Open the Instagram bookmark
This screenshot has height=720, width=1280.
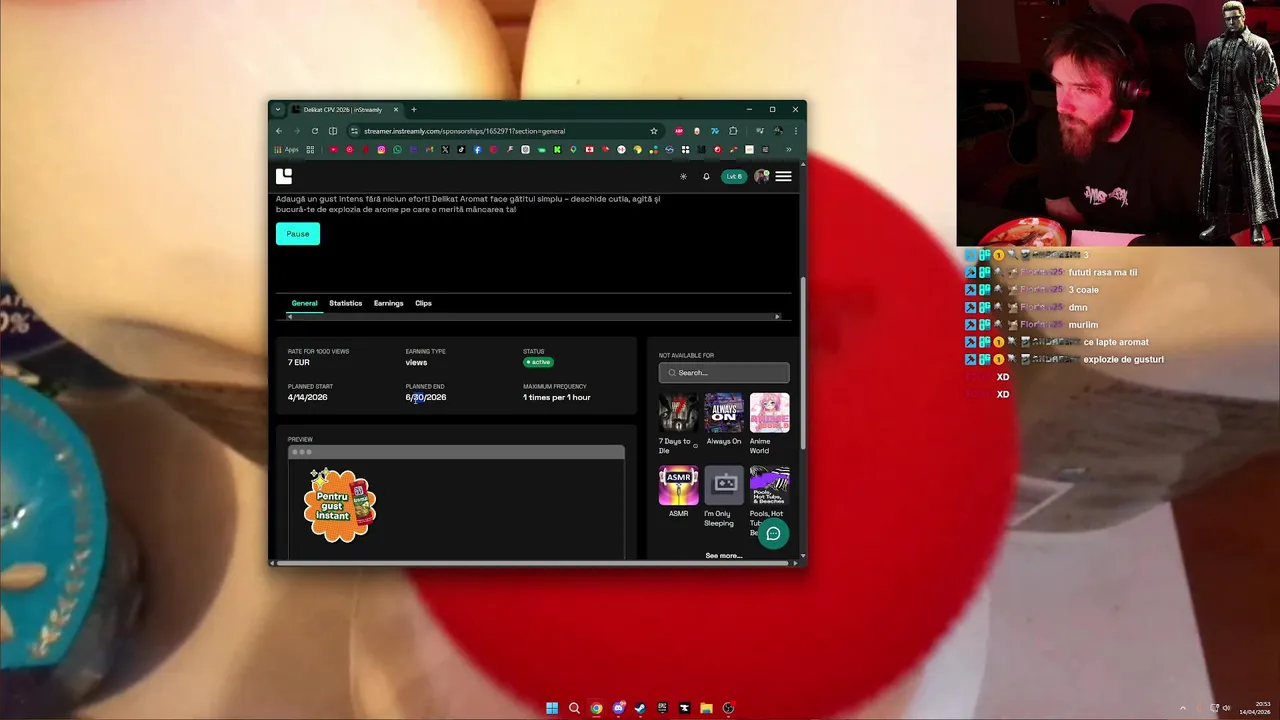tap(381, 150)
